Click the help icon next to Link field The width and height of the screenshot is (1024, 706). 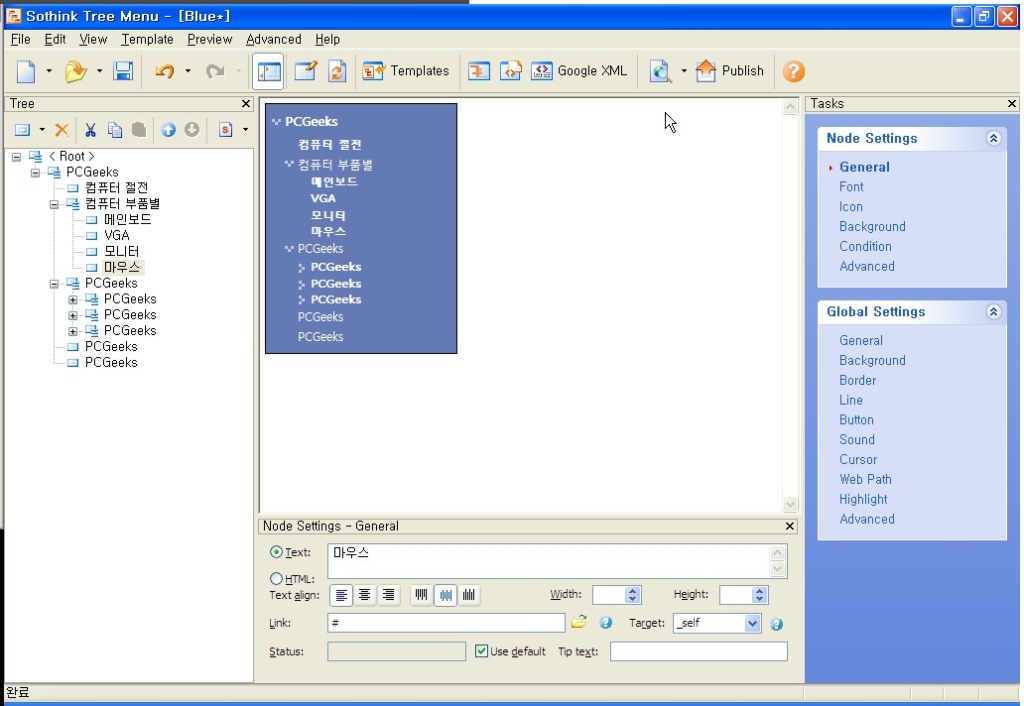[606, 622]
